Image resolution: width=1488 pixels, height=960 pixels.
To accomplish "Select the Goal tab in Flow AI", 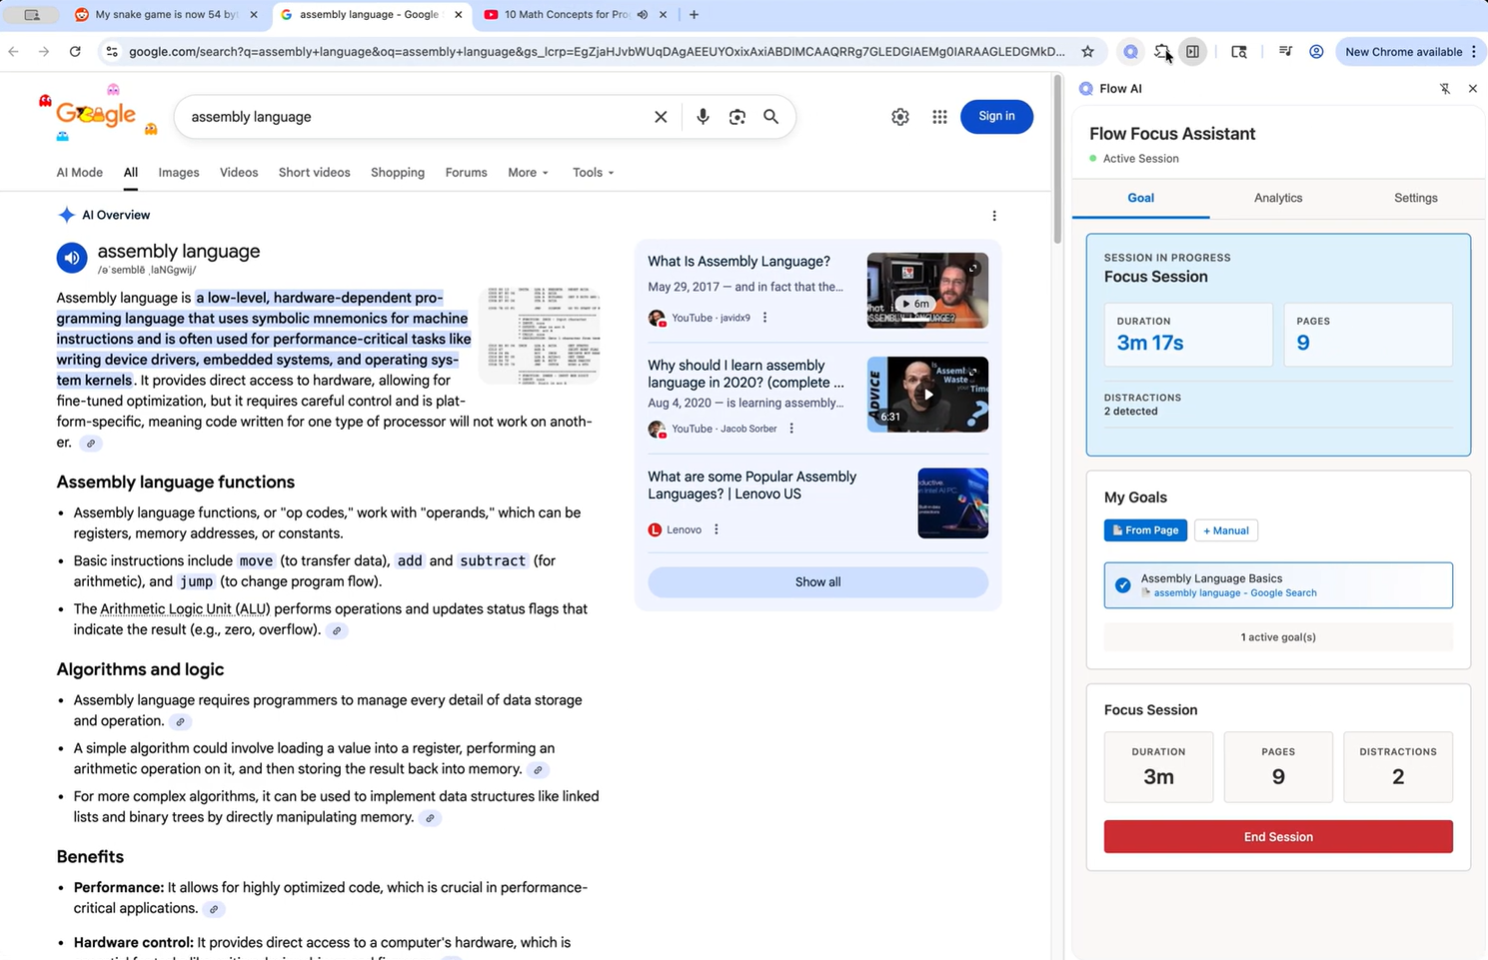I will click(1141, 198).
